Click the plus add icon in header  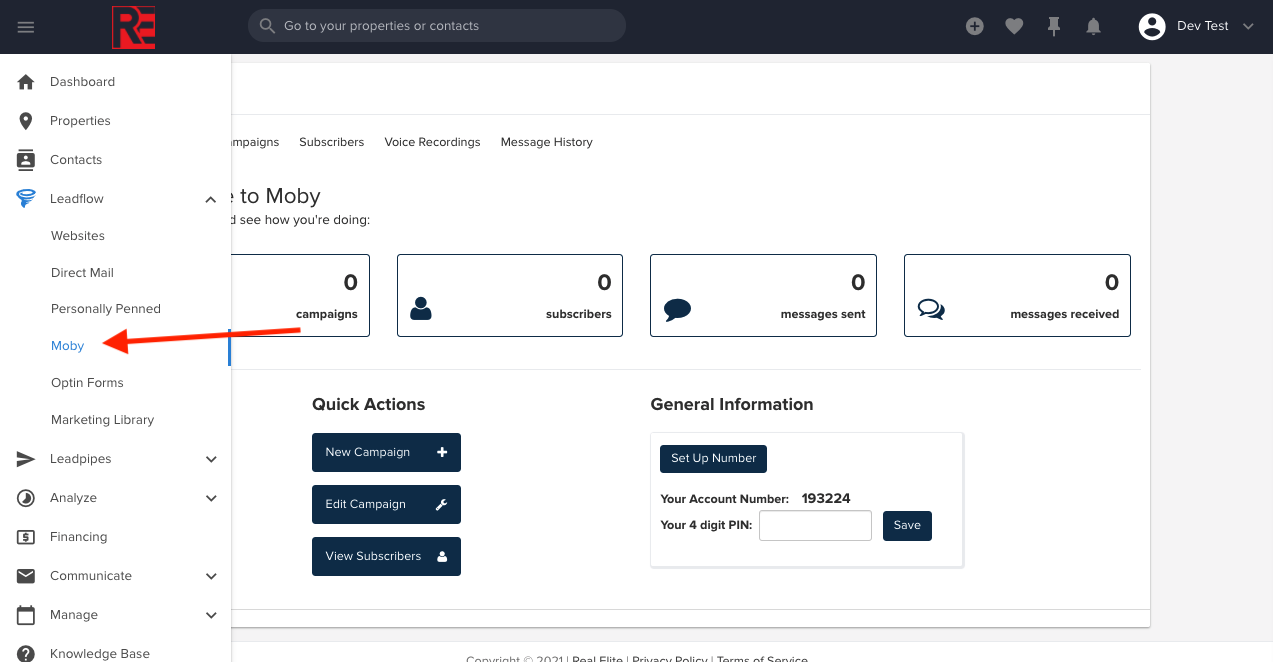975,27
